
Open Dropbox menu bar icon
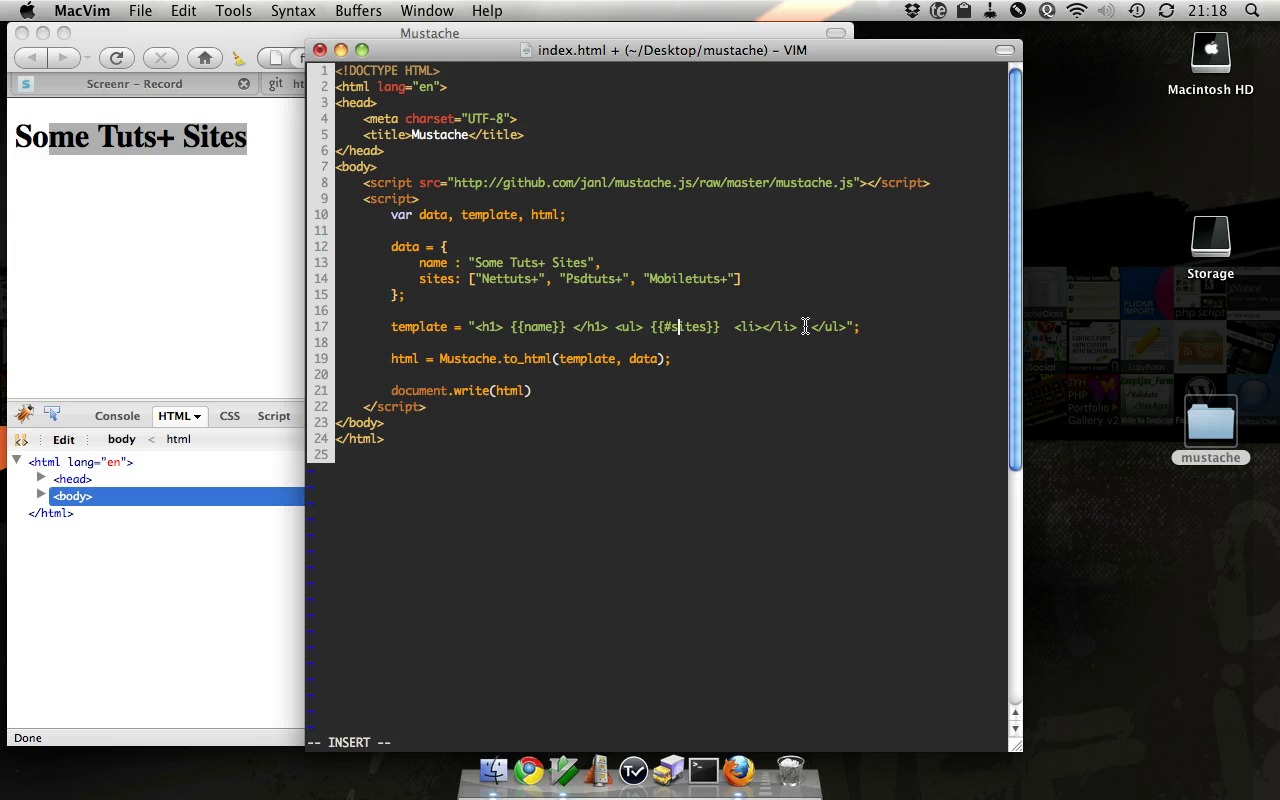912,10
